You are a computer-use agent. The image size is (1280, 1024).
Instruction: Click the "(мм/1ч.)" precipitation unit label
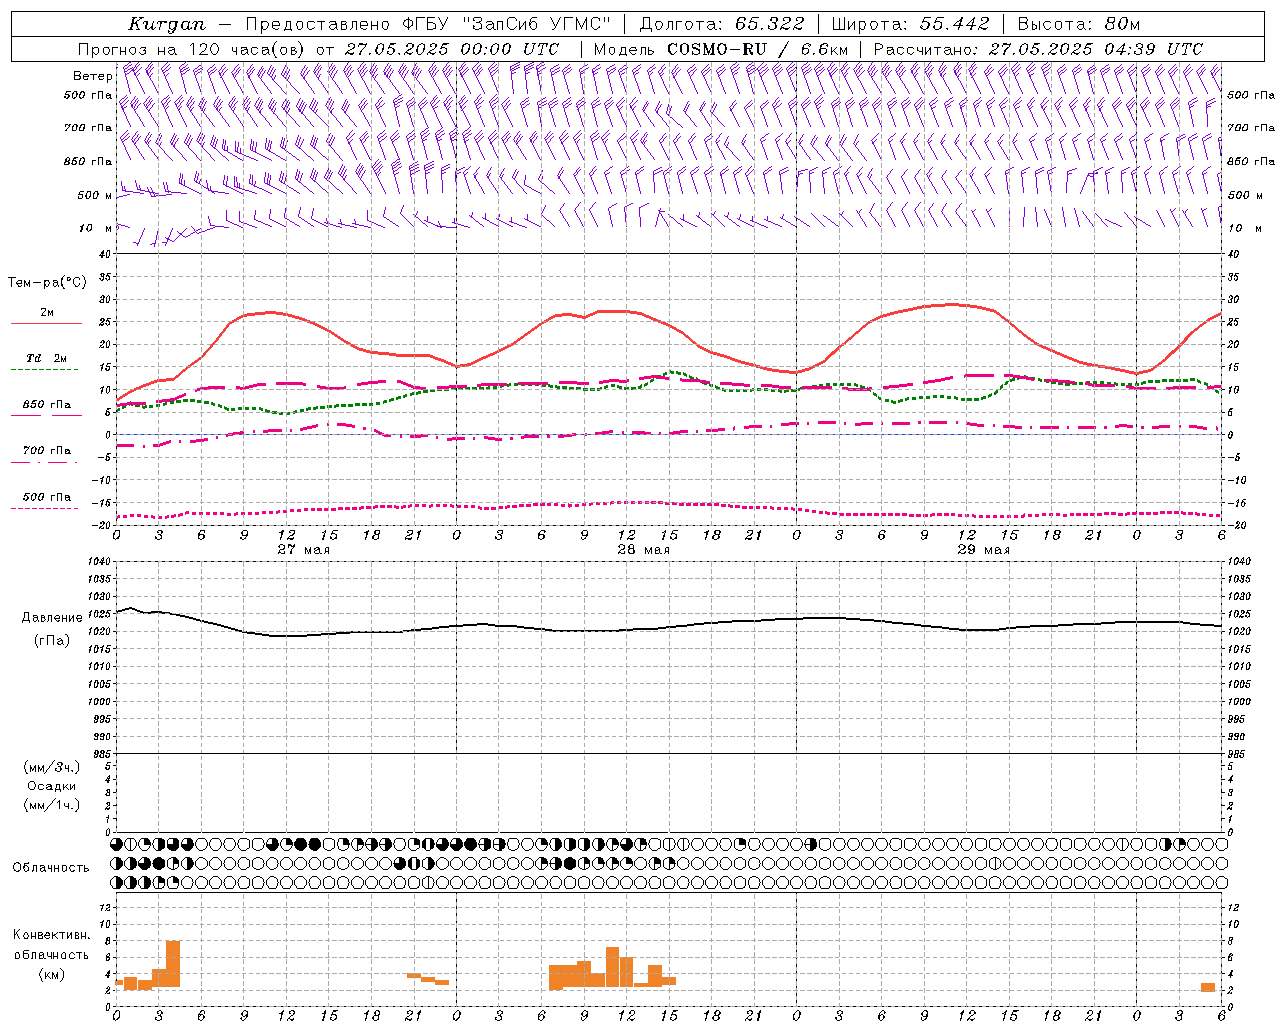tap(52, 805)
